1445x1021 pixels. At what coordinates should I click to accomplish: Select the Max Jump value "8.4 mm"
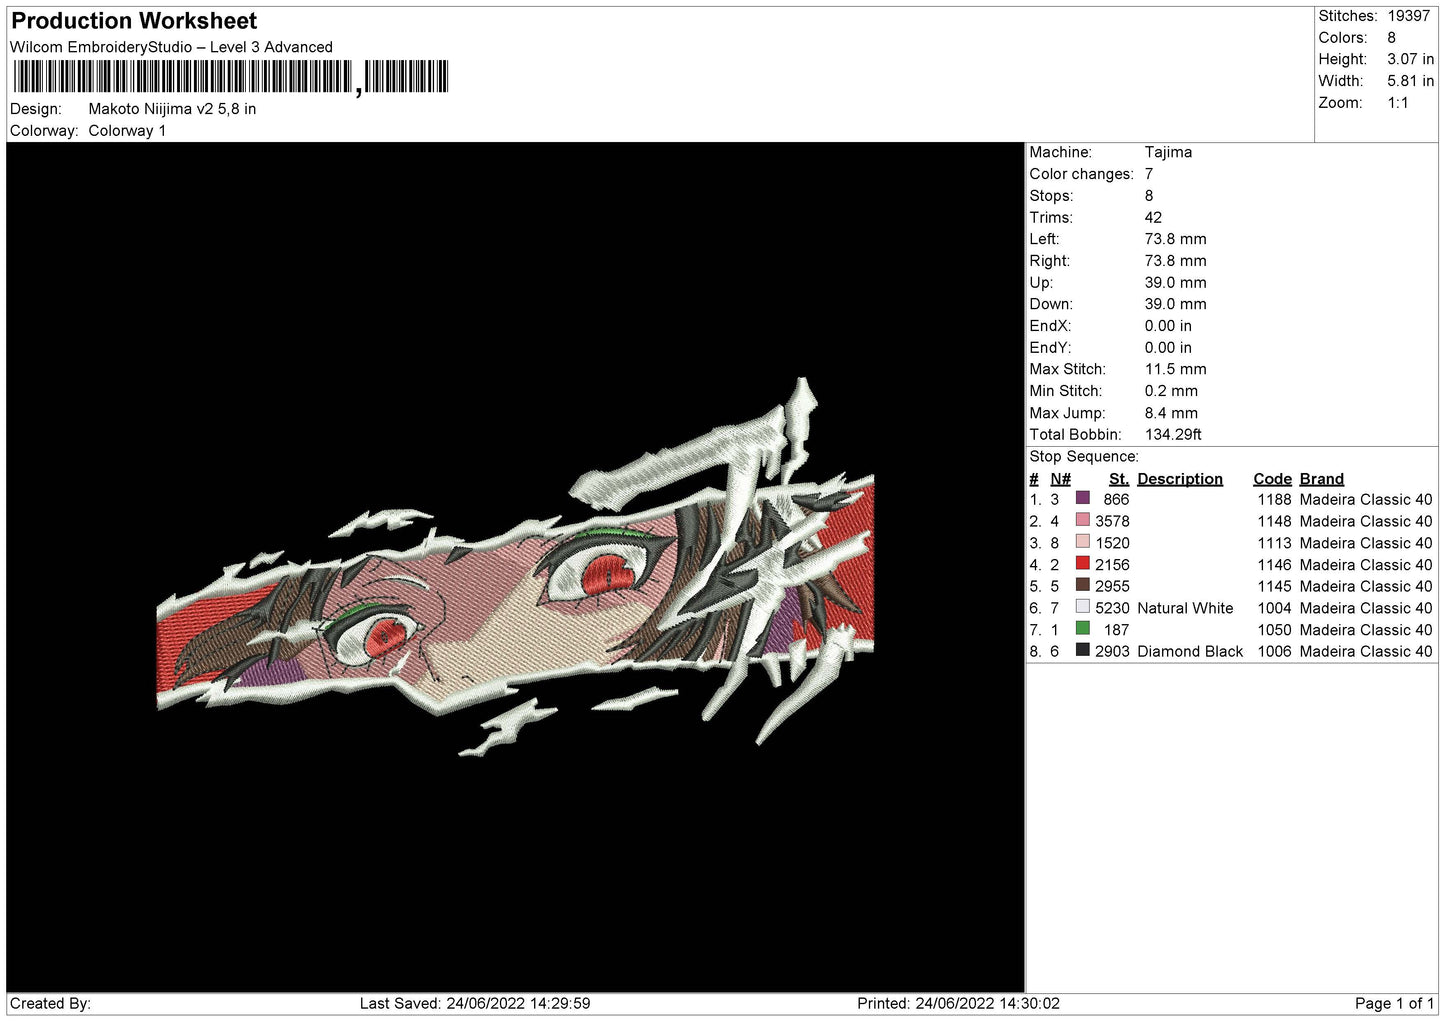click(1171, 413)
